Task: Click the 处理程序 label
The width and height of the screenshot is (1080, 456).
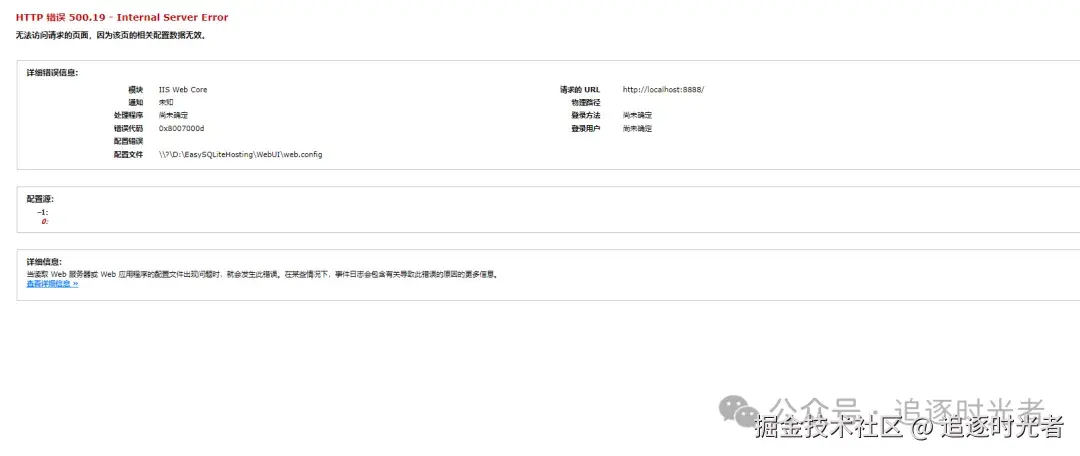Action: point(129,115)
